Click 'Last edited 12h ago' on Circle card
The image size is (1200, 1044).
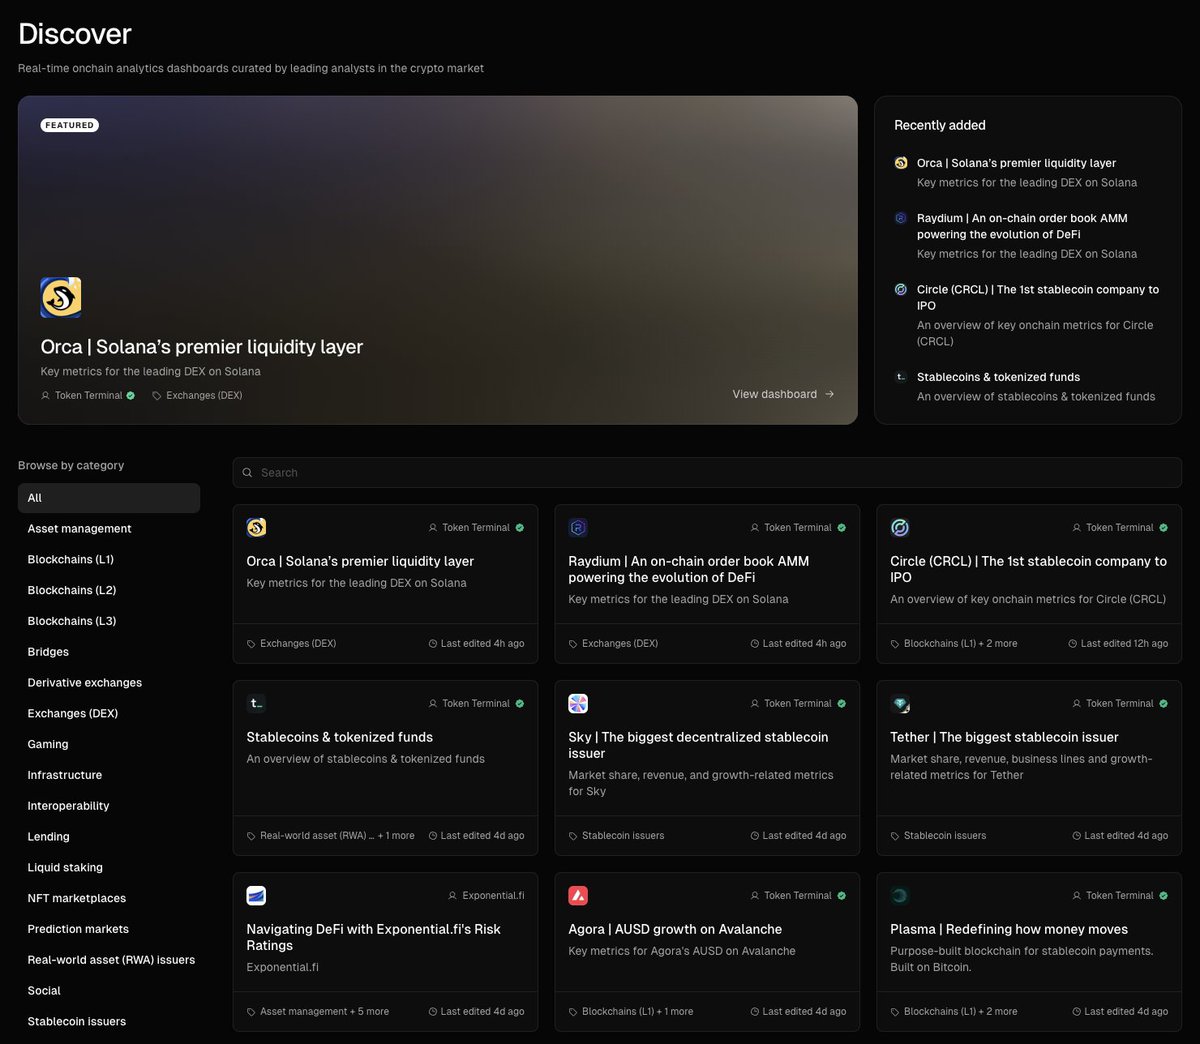pyautogui.click(x=1124, y=644)
